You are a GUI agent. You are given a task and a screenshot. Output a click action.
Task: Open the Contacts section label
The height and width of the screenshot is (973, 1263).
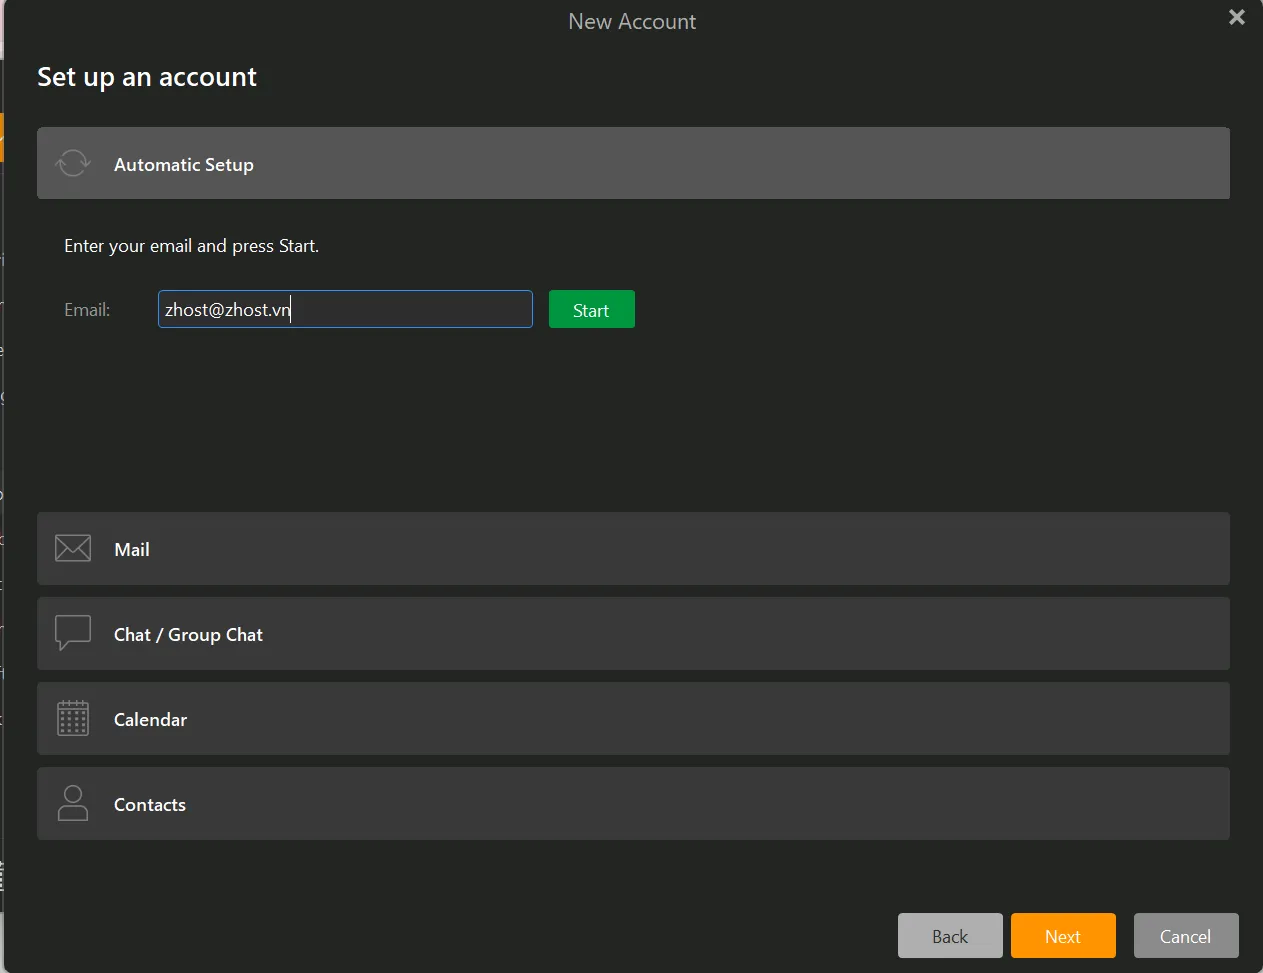click(150, 805)
